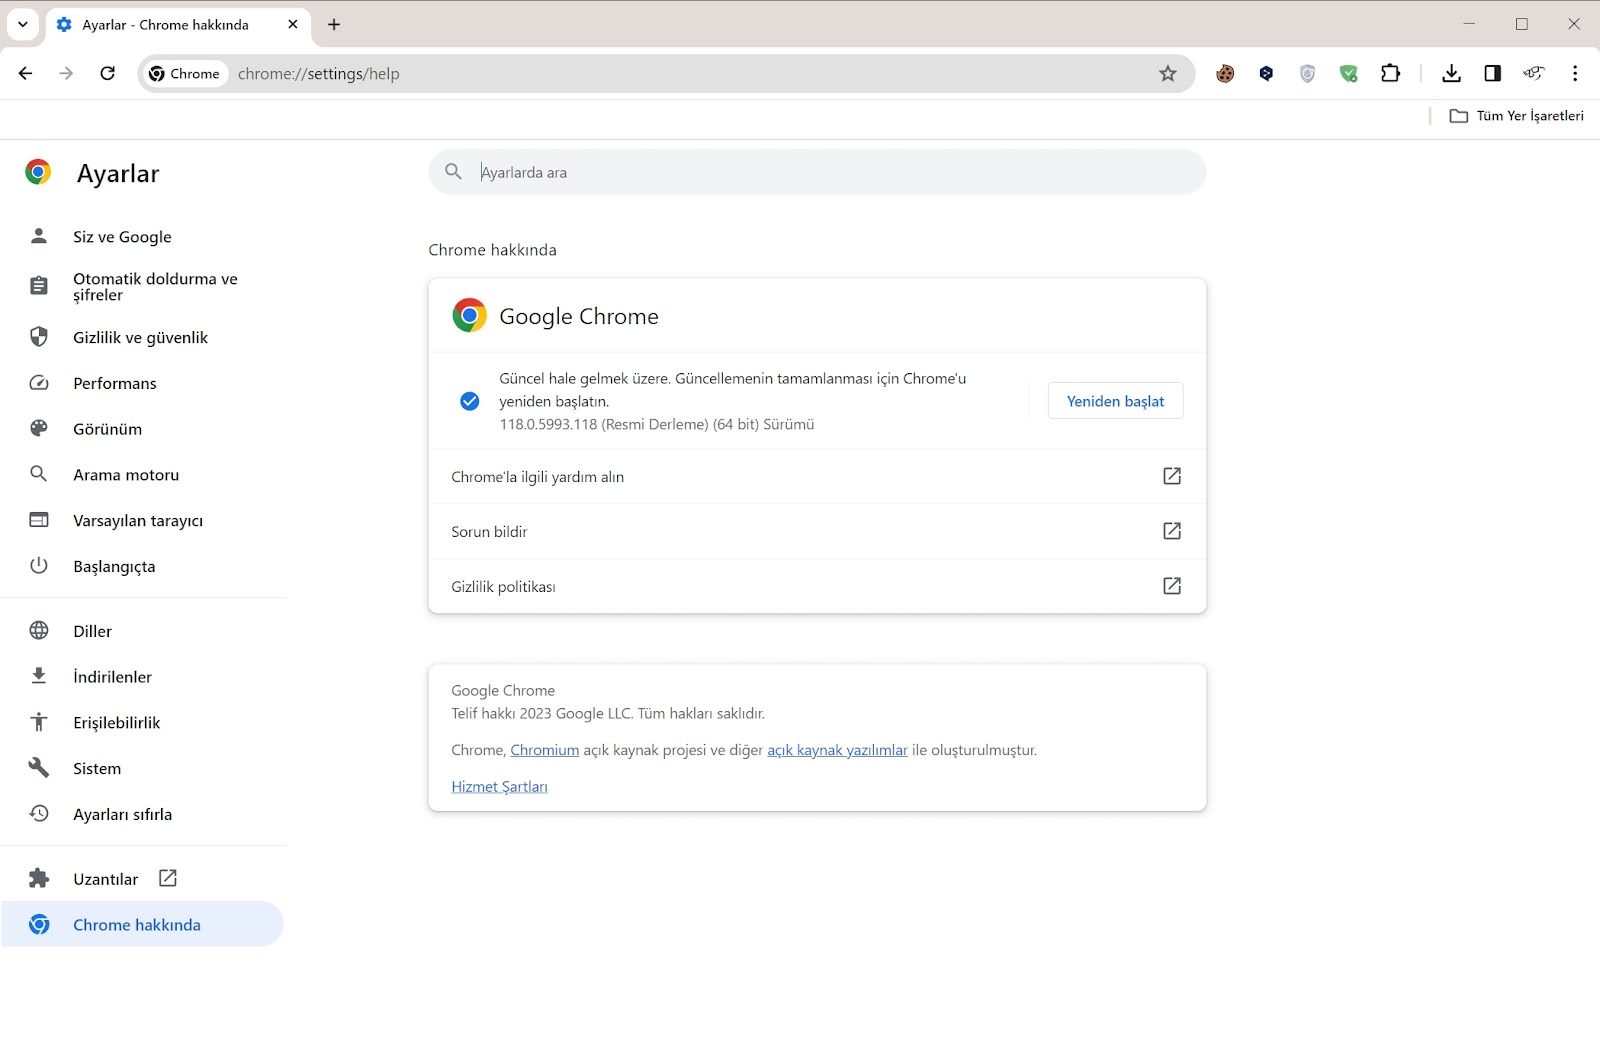The height and width of the screenshot is (1055, 1600).
Task: Open Arama motoru settings
Action: pos(143,475)
